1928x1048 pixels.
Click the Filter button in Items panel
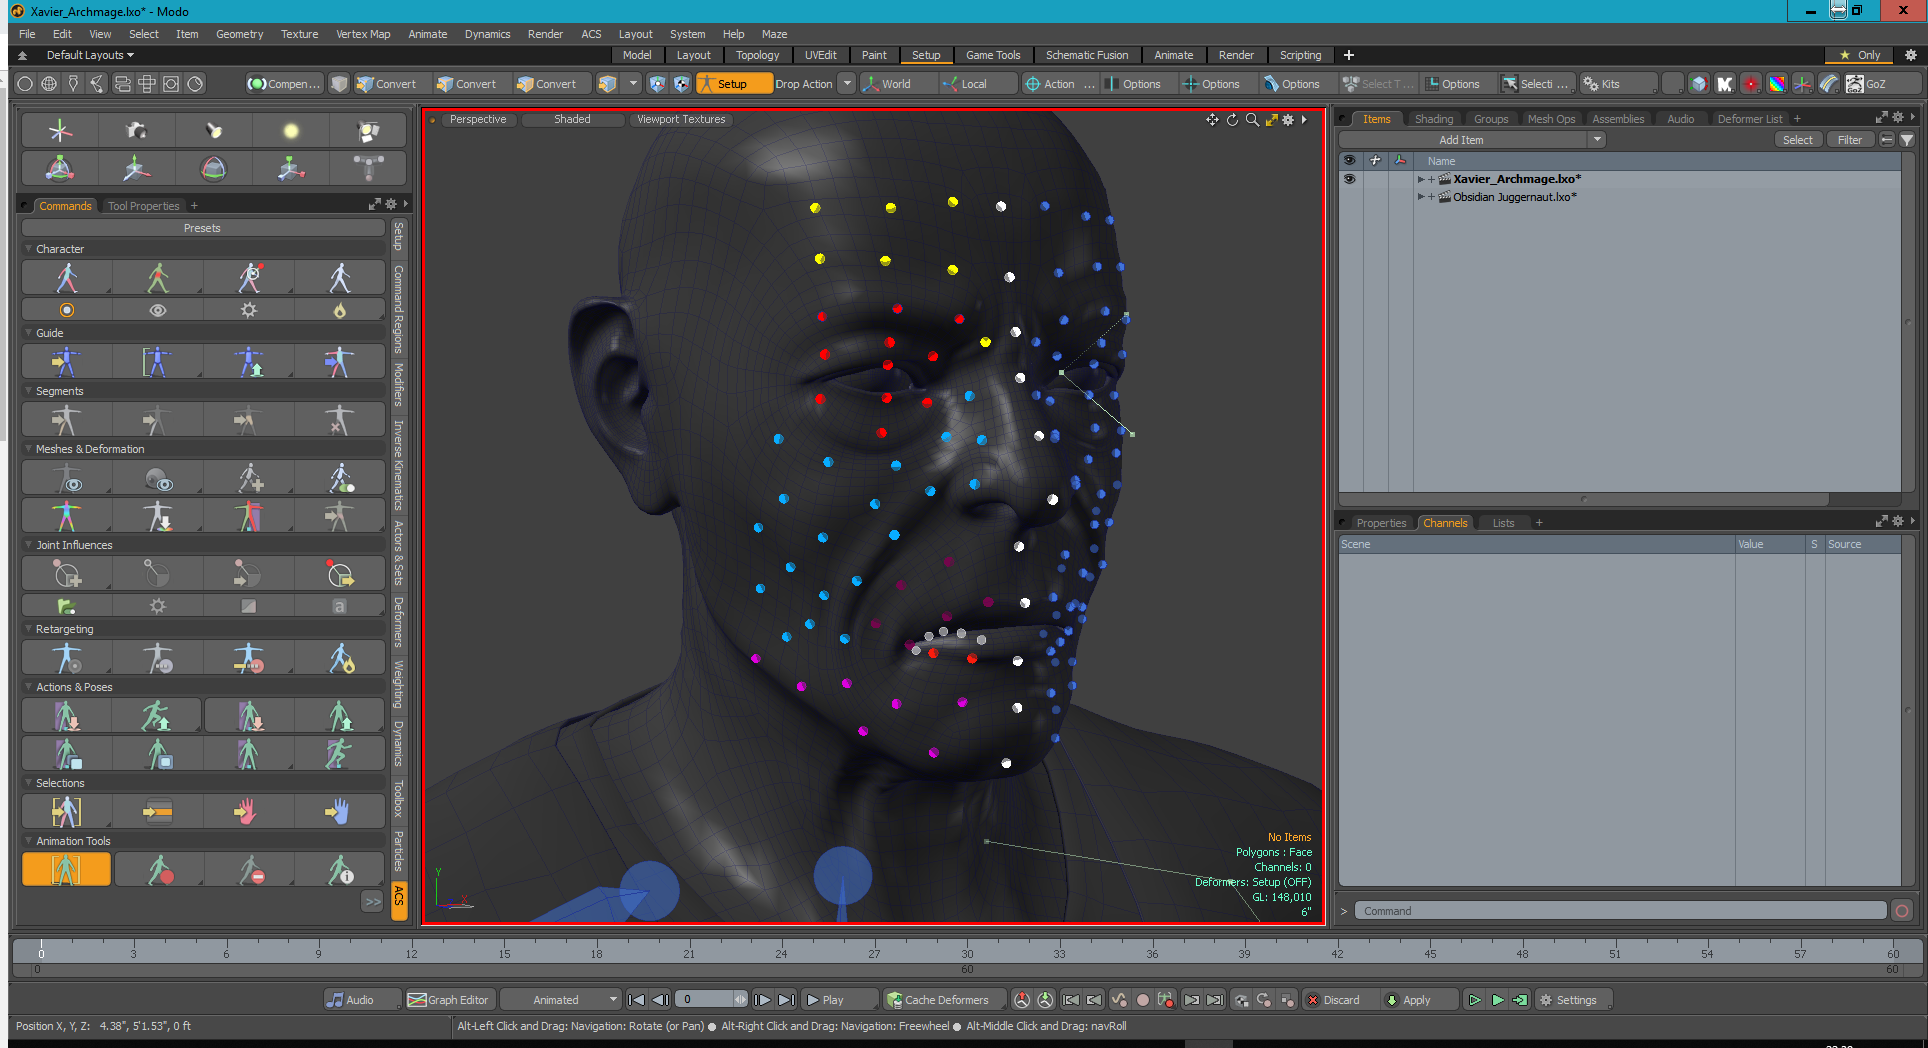pos(1850,140)
